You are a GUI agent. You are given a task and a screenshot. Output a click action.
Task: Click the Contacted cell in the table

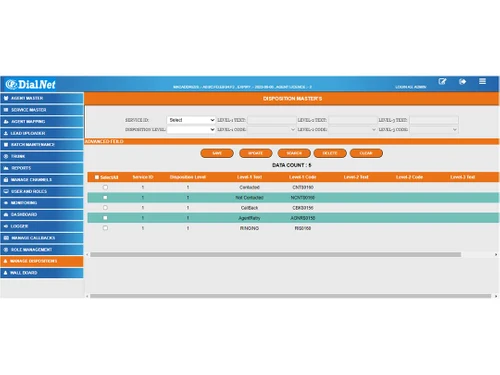[249, 187]
